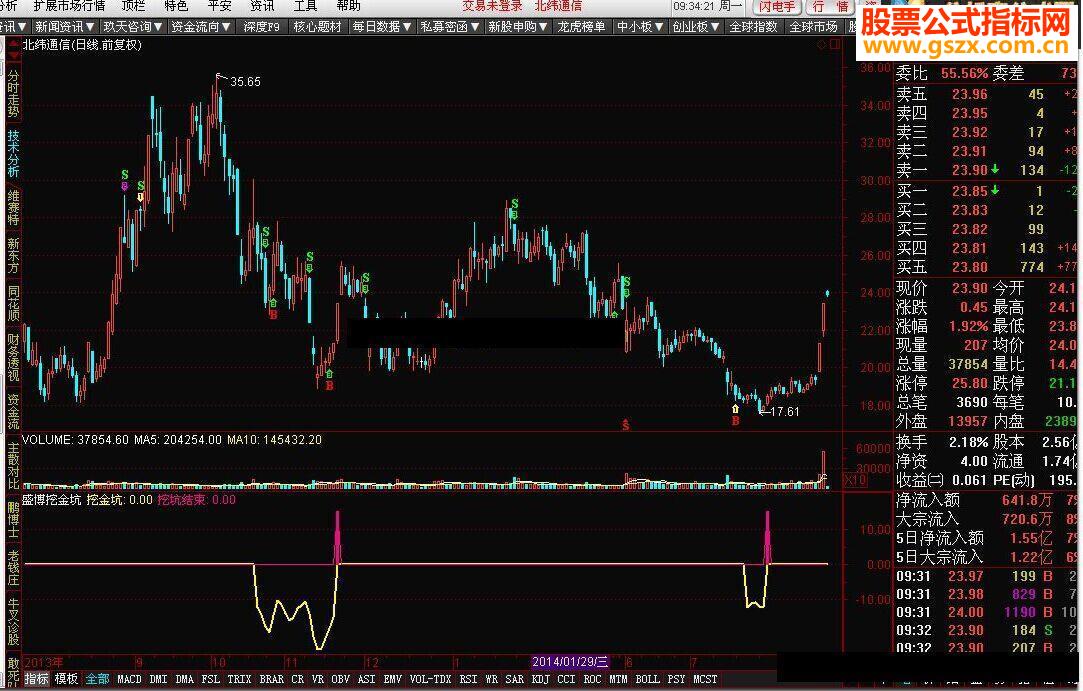The width and height of the screenshot is (1083, 691).
Task: Click the 全球市场 toolbar button
Action: point(814,27)
